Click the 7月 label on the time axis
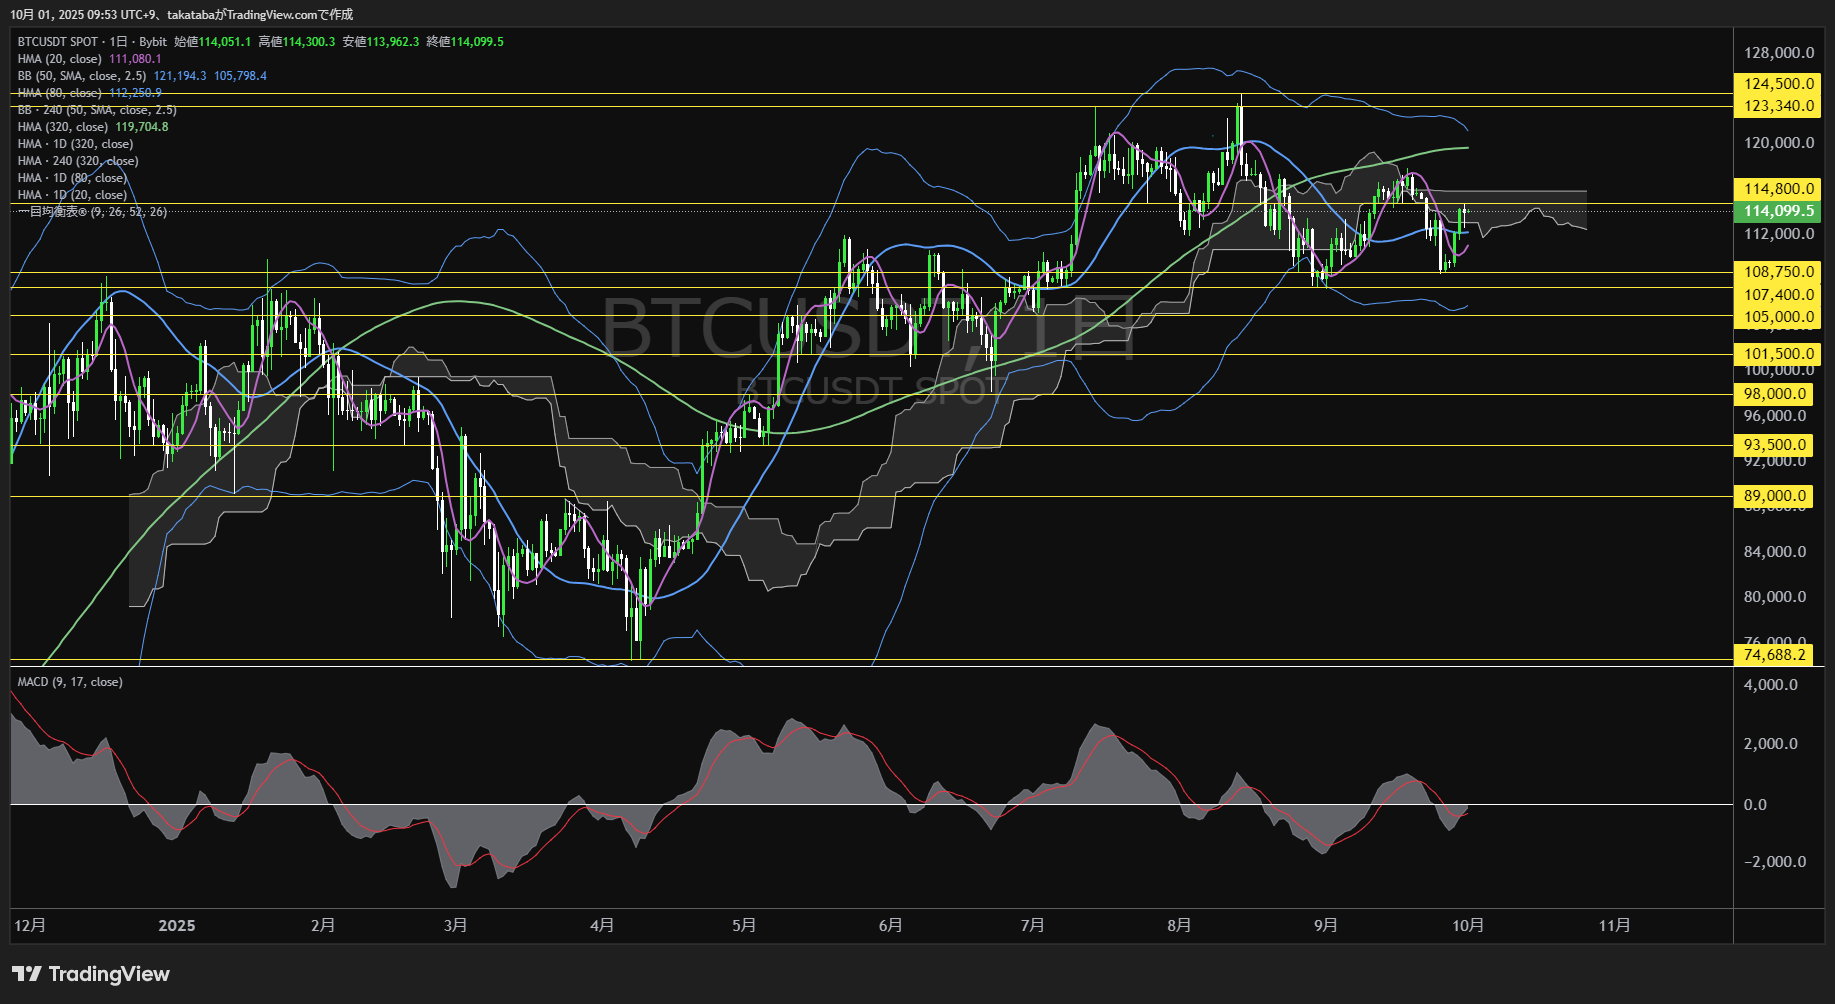 [x=1032, y=926]
